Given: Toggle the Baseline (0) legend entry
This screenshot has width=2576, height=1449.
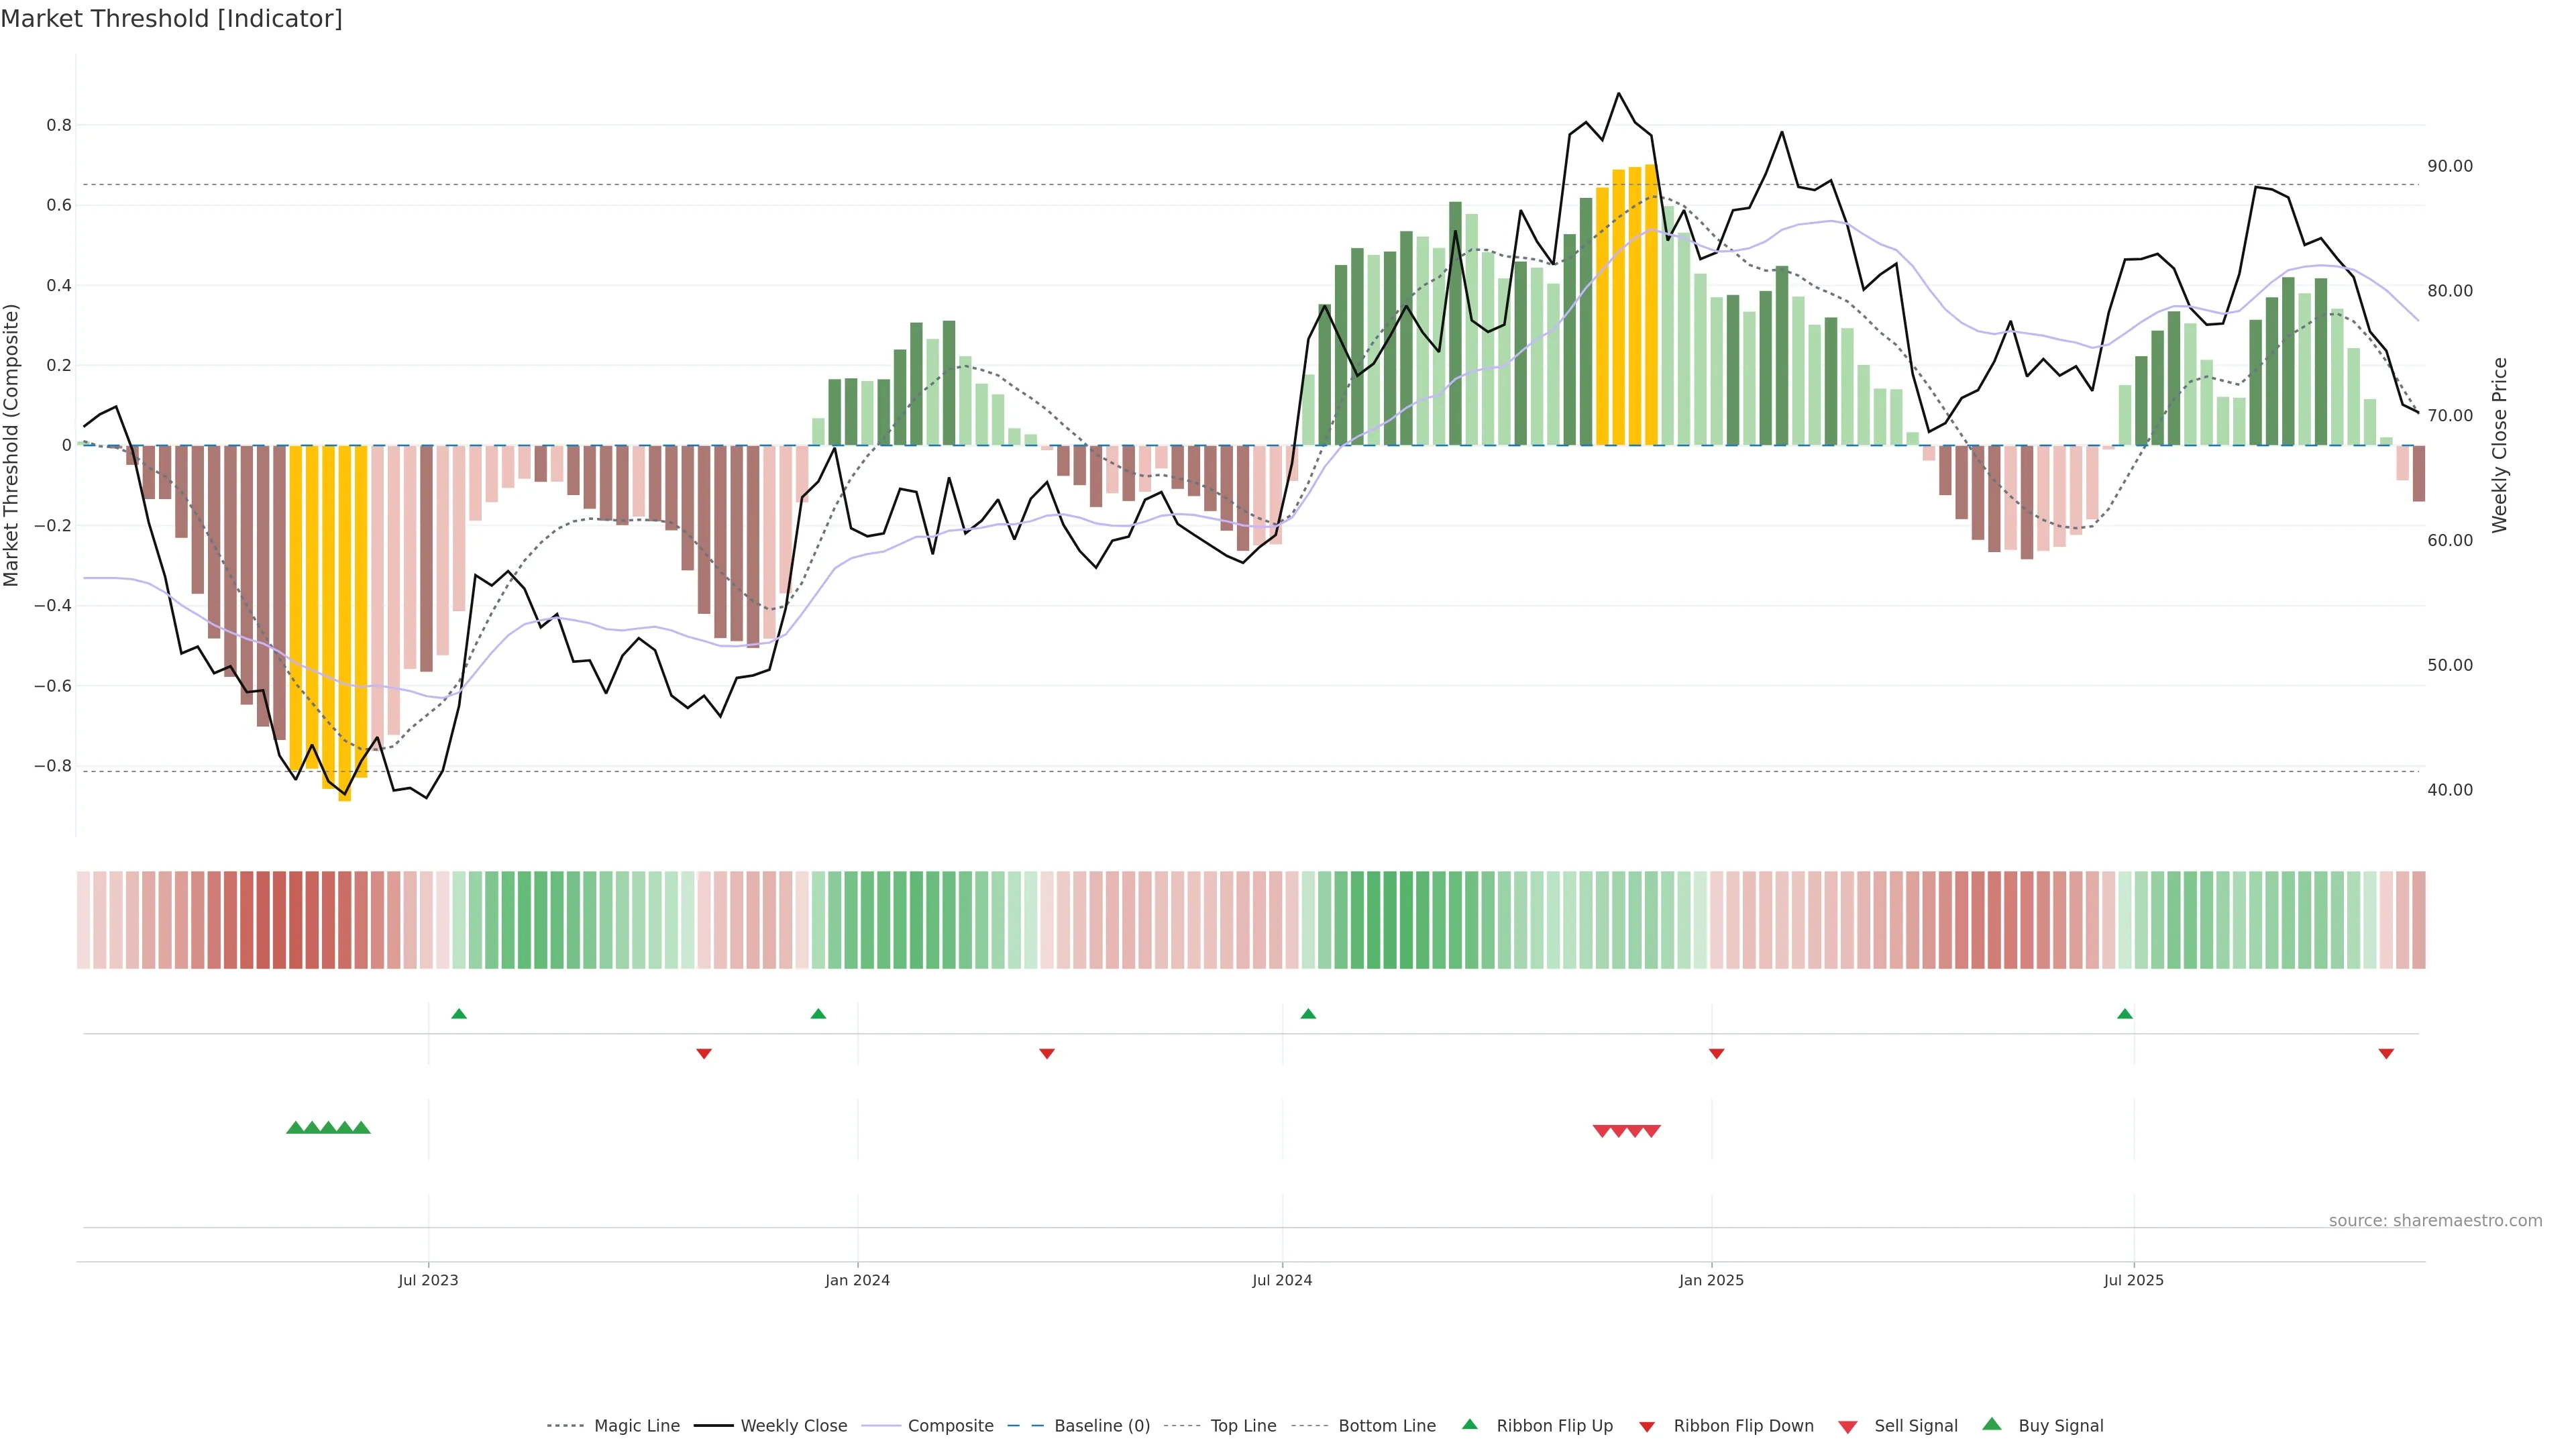Looking at the screenshot, I should click(1102, 1426).
